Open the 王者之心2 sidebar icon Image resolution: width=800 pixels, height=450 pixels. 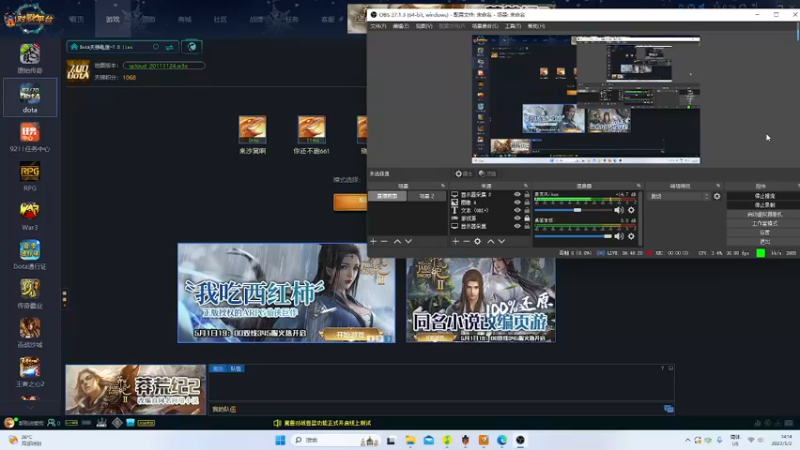click(x=30, y=372)
